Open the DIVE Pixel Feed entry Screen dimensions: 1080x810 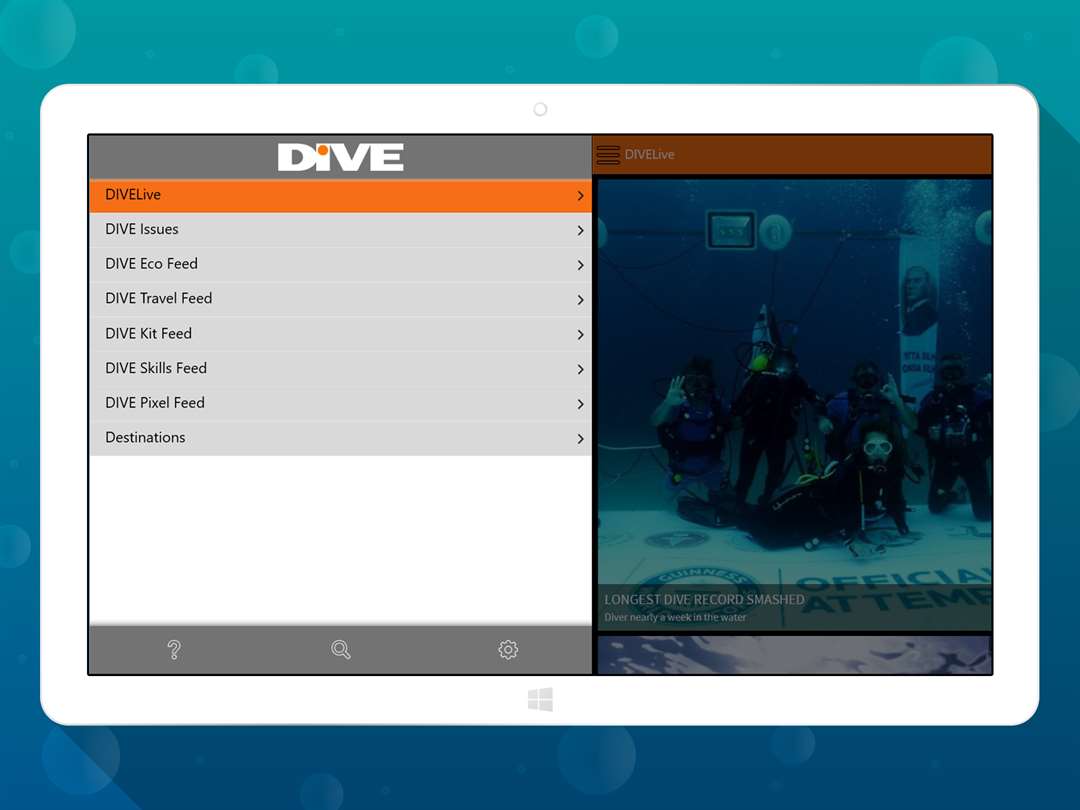[x=340, y=403]
